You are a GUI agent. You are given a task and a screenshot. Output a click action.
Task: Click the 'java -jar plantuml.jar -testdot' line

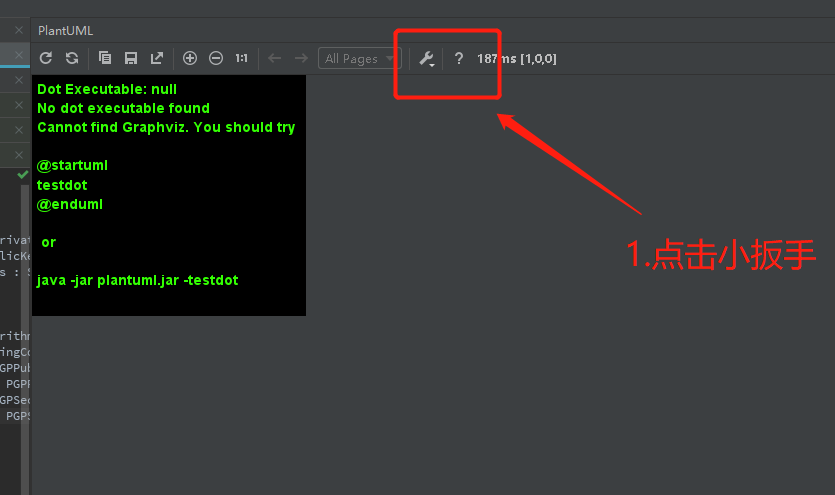coord(137,280)
